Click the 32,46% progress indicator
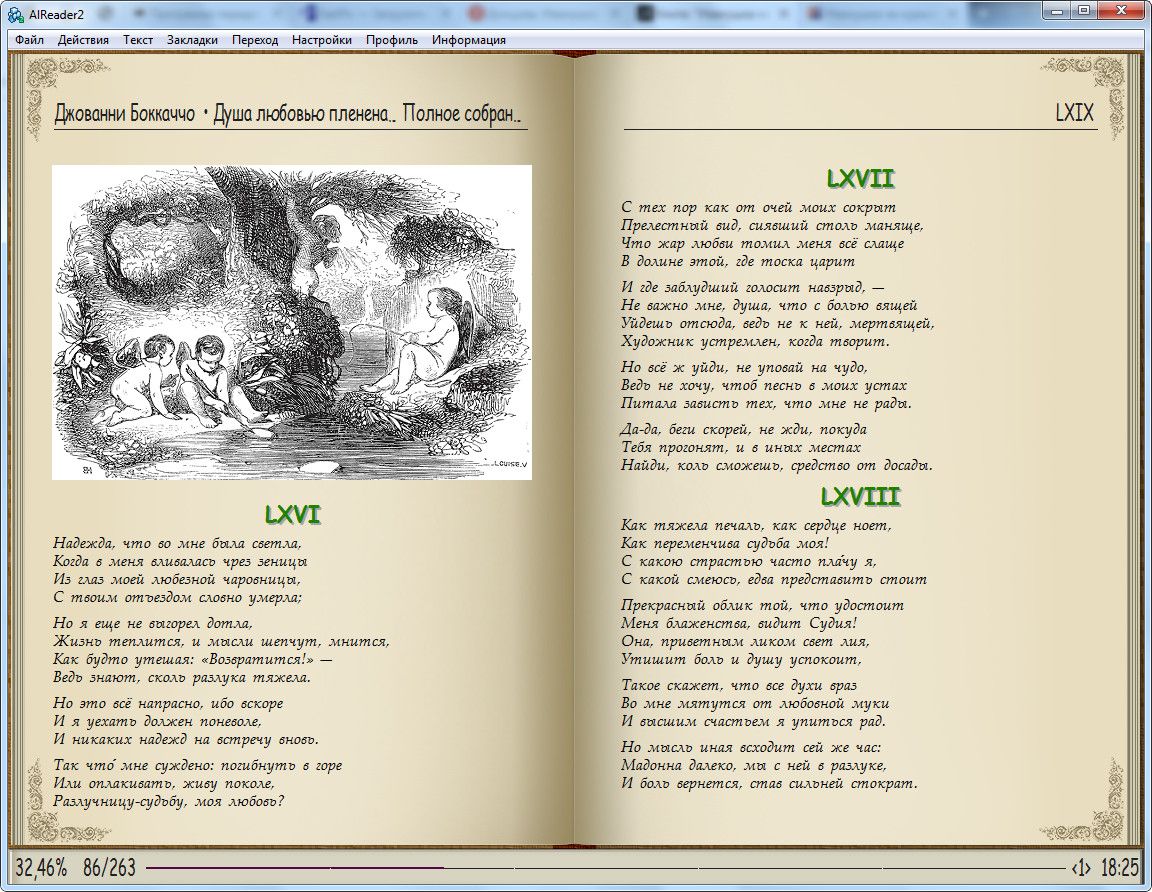This screenshot has width=1152, height=892. pos(41,868)
